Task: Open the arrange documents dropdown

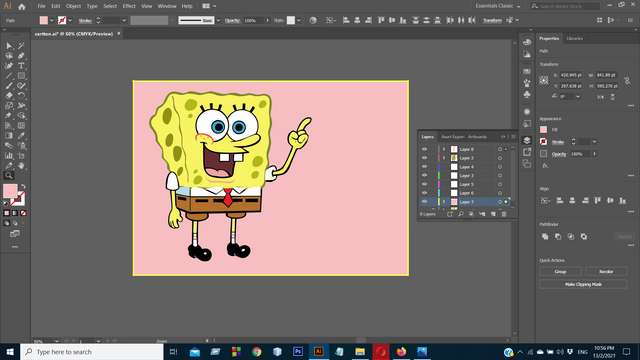Action: [x=209, y=6]
